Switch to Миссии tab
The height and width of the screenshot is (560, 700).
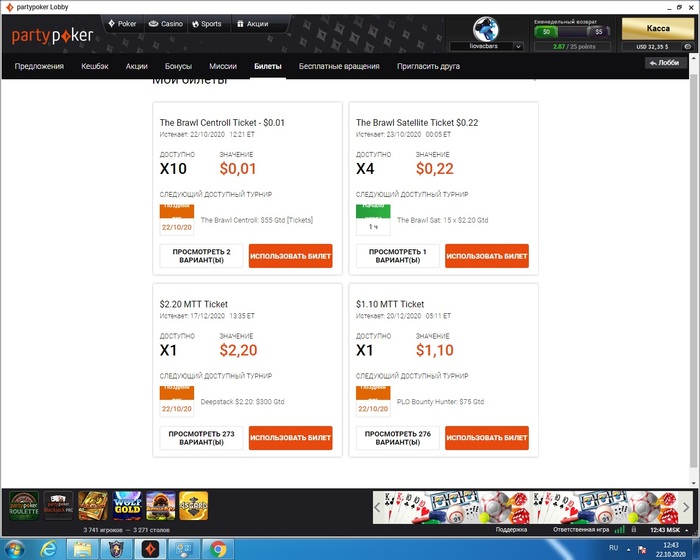[x=223, y=66]
